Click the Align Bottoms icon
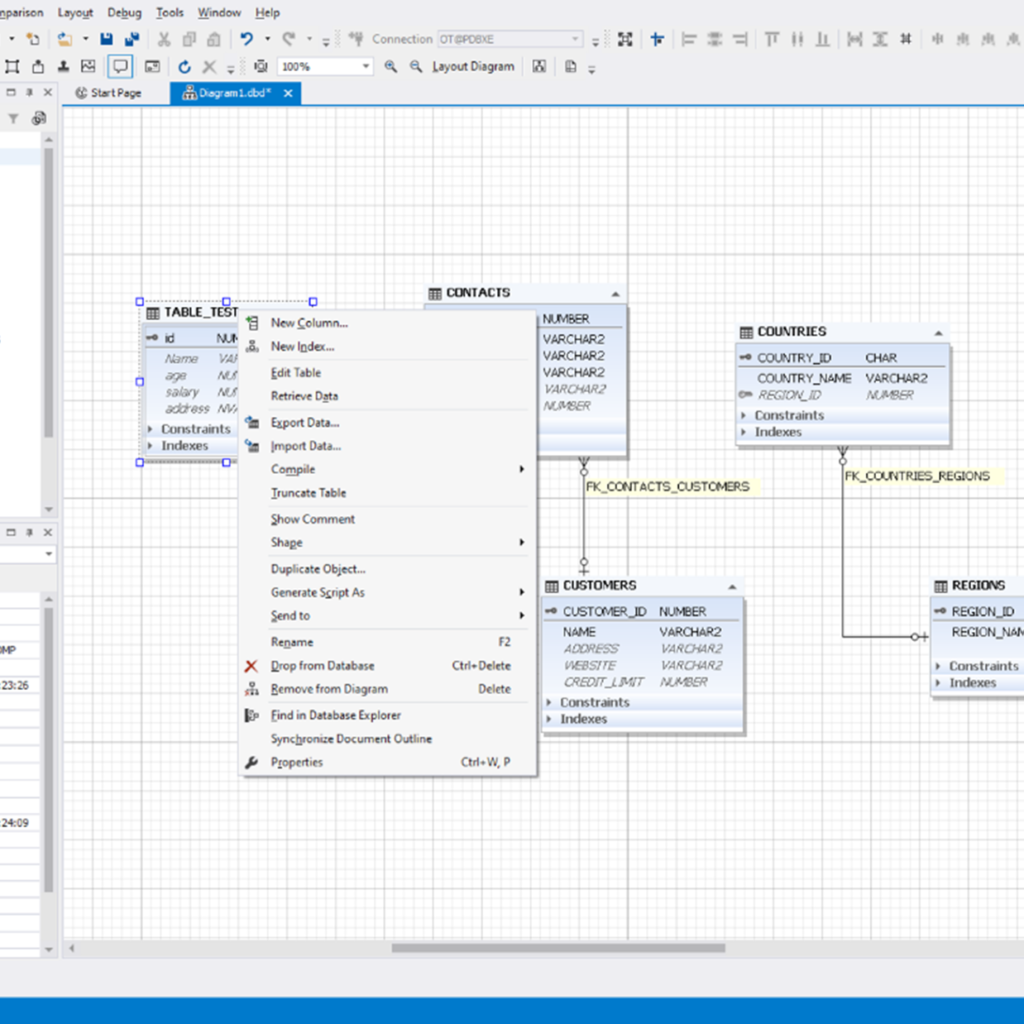The width and height of the screenshot is (1024, 1024). pyautogui.click(x=822, y=39)
